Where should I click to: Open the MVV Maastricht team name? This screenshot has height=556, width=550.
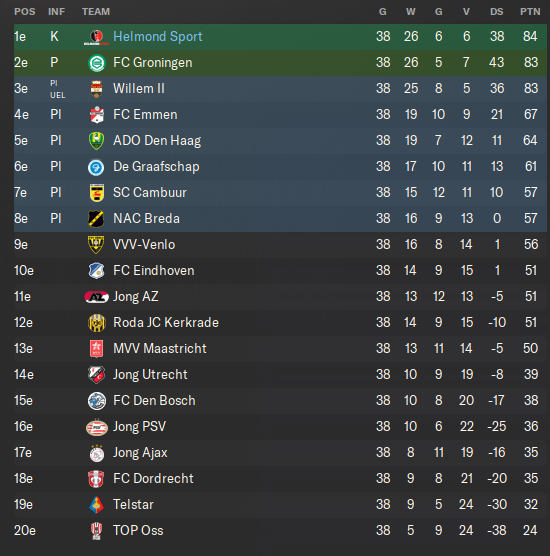[x=160, y=349]
